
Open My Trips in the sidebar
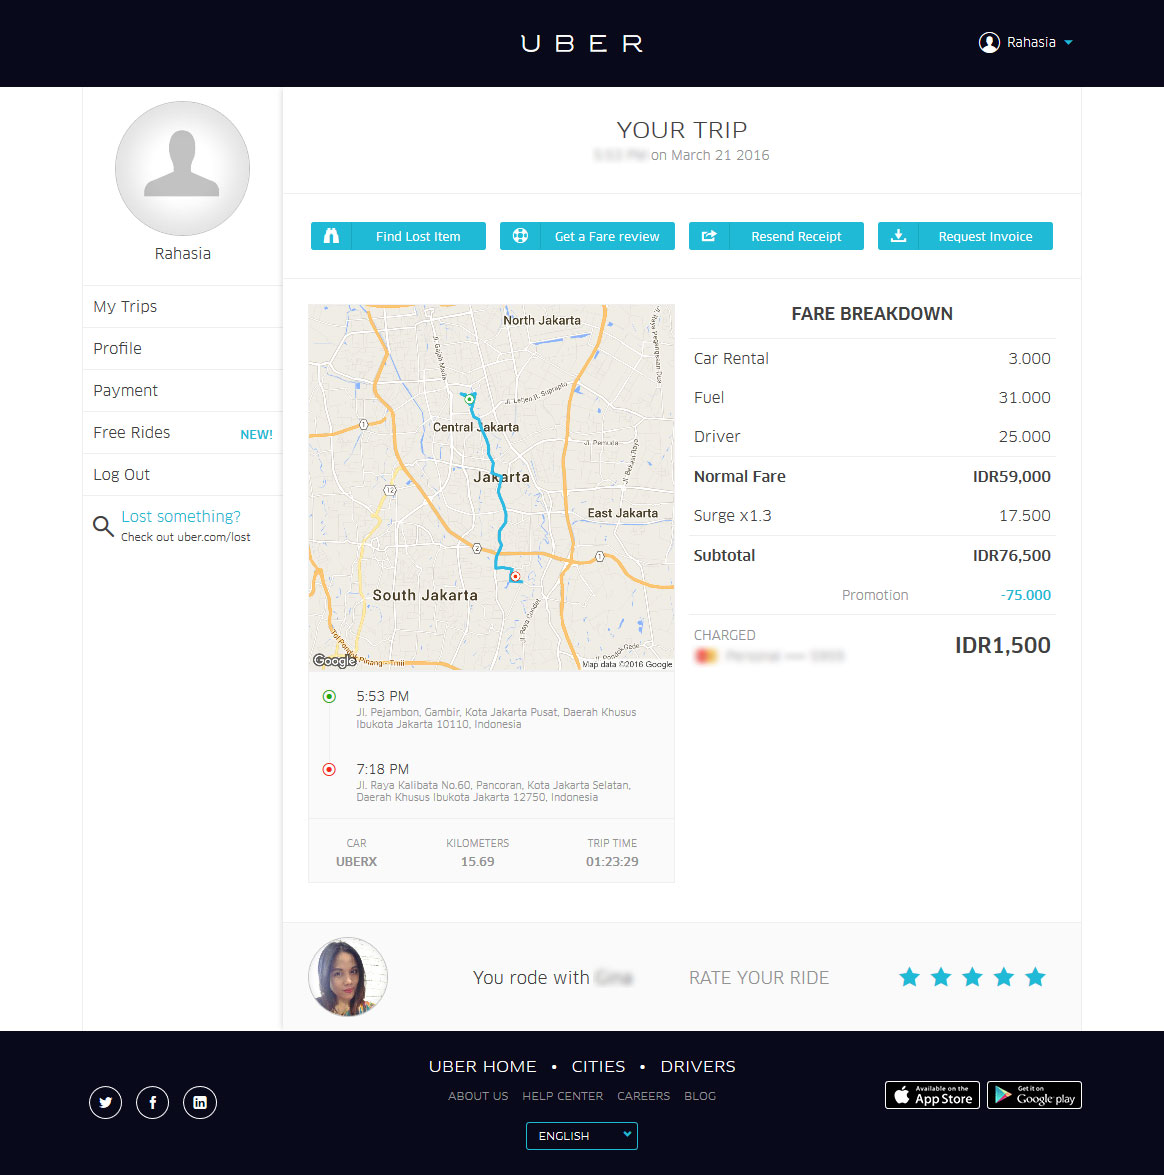coord(182,306)
